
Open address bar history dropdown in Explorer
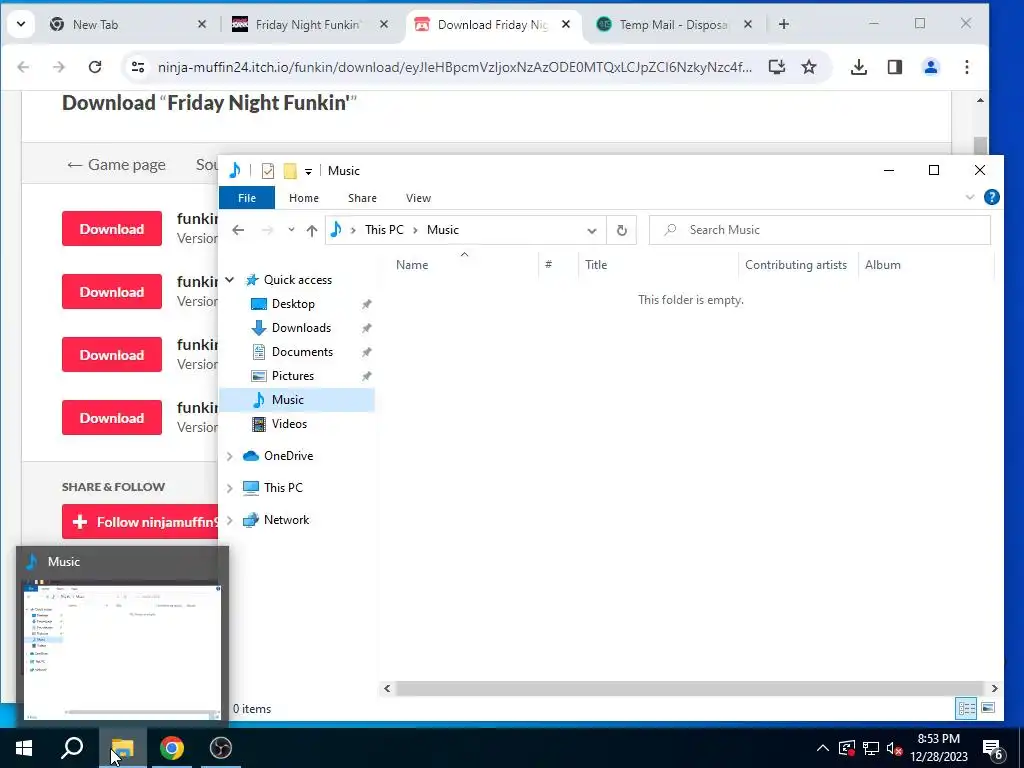(x=592, y=231)
